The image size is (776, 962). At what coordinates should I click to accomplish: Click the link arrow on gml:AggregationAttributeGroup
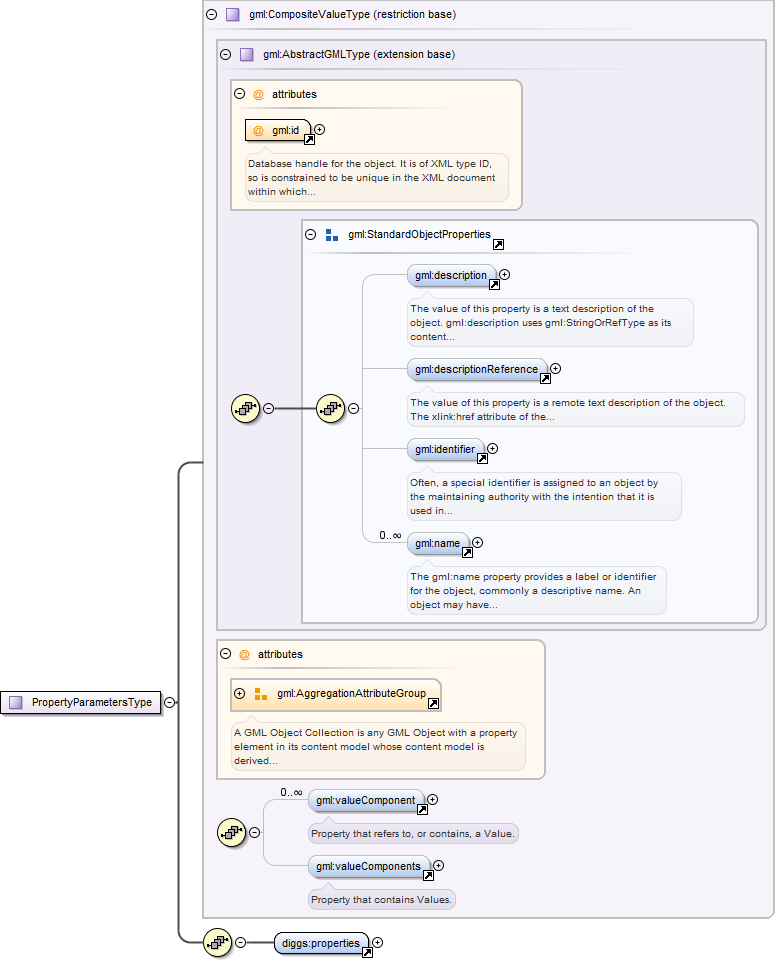(x=433, y=704)
